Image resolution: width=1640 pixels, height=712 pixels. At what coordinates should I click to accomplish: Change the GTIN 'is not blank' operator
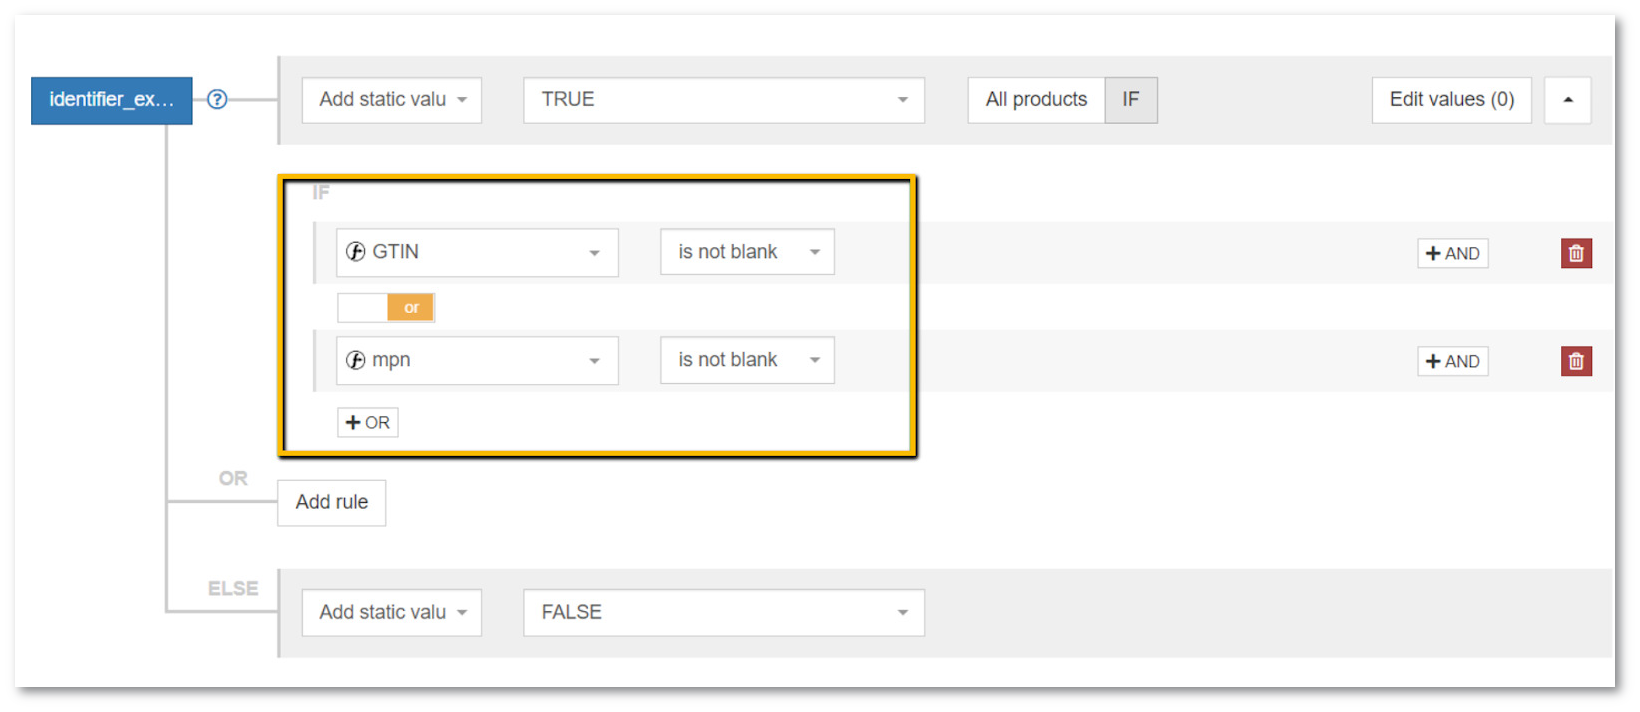point(747,253)
